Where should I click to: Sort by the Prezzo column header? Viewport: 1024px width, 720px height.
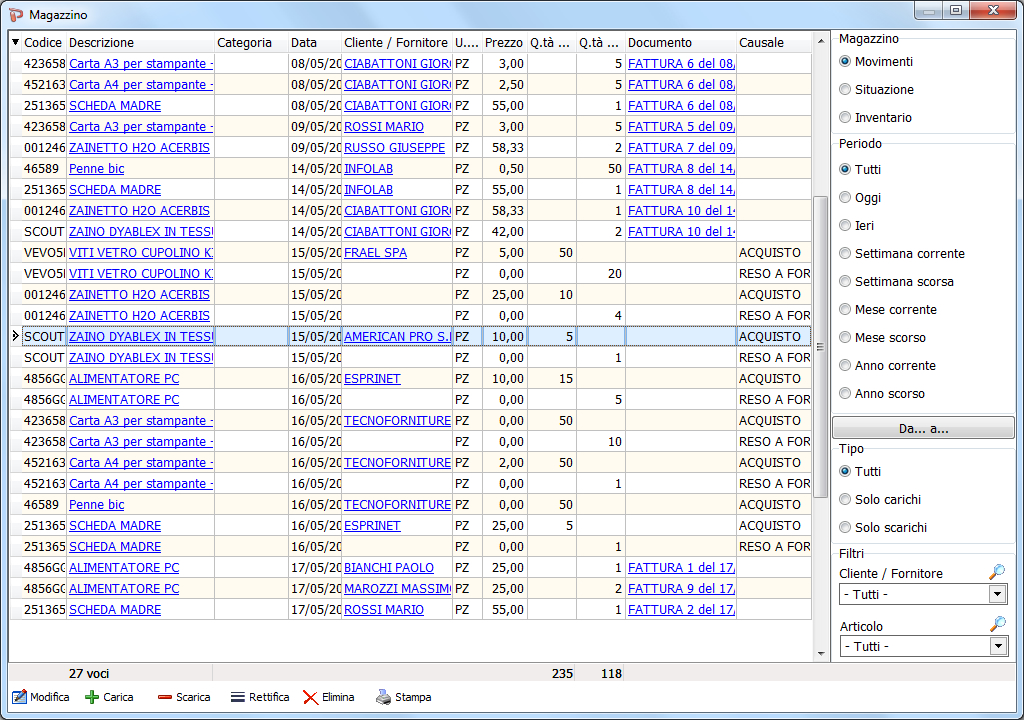[504, 42]
